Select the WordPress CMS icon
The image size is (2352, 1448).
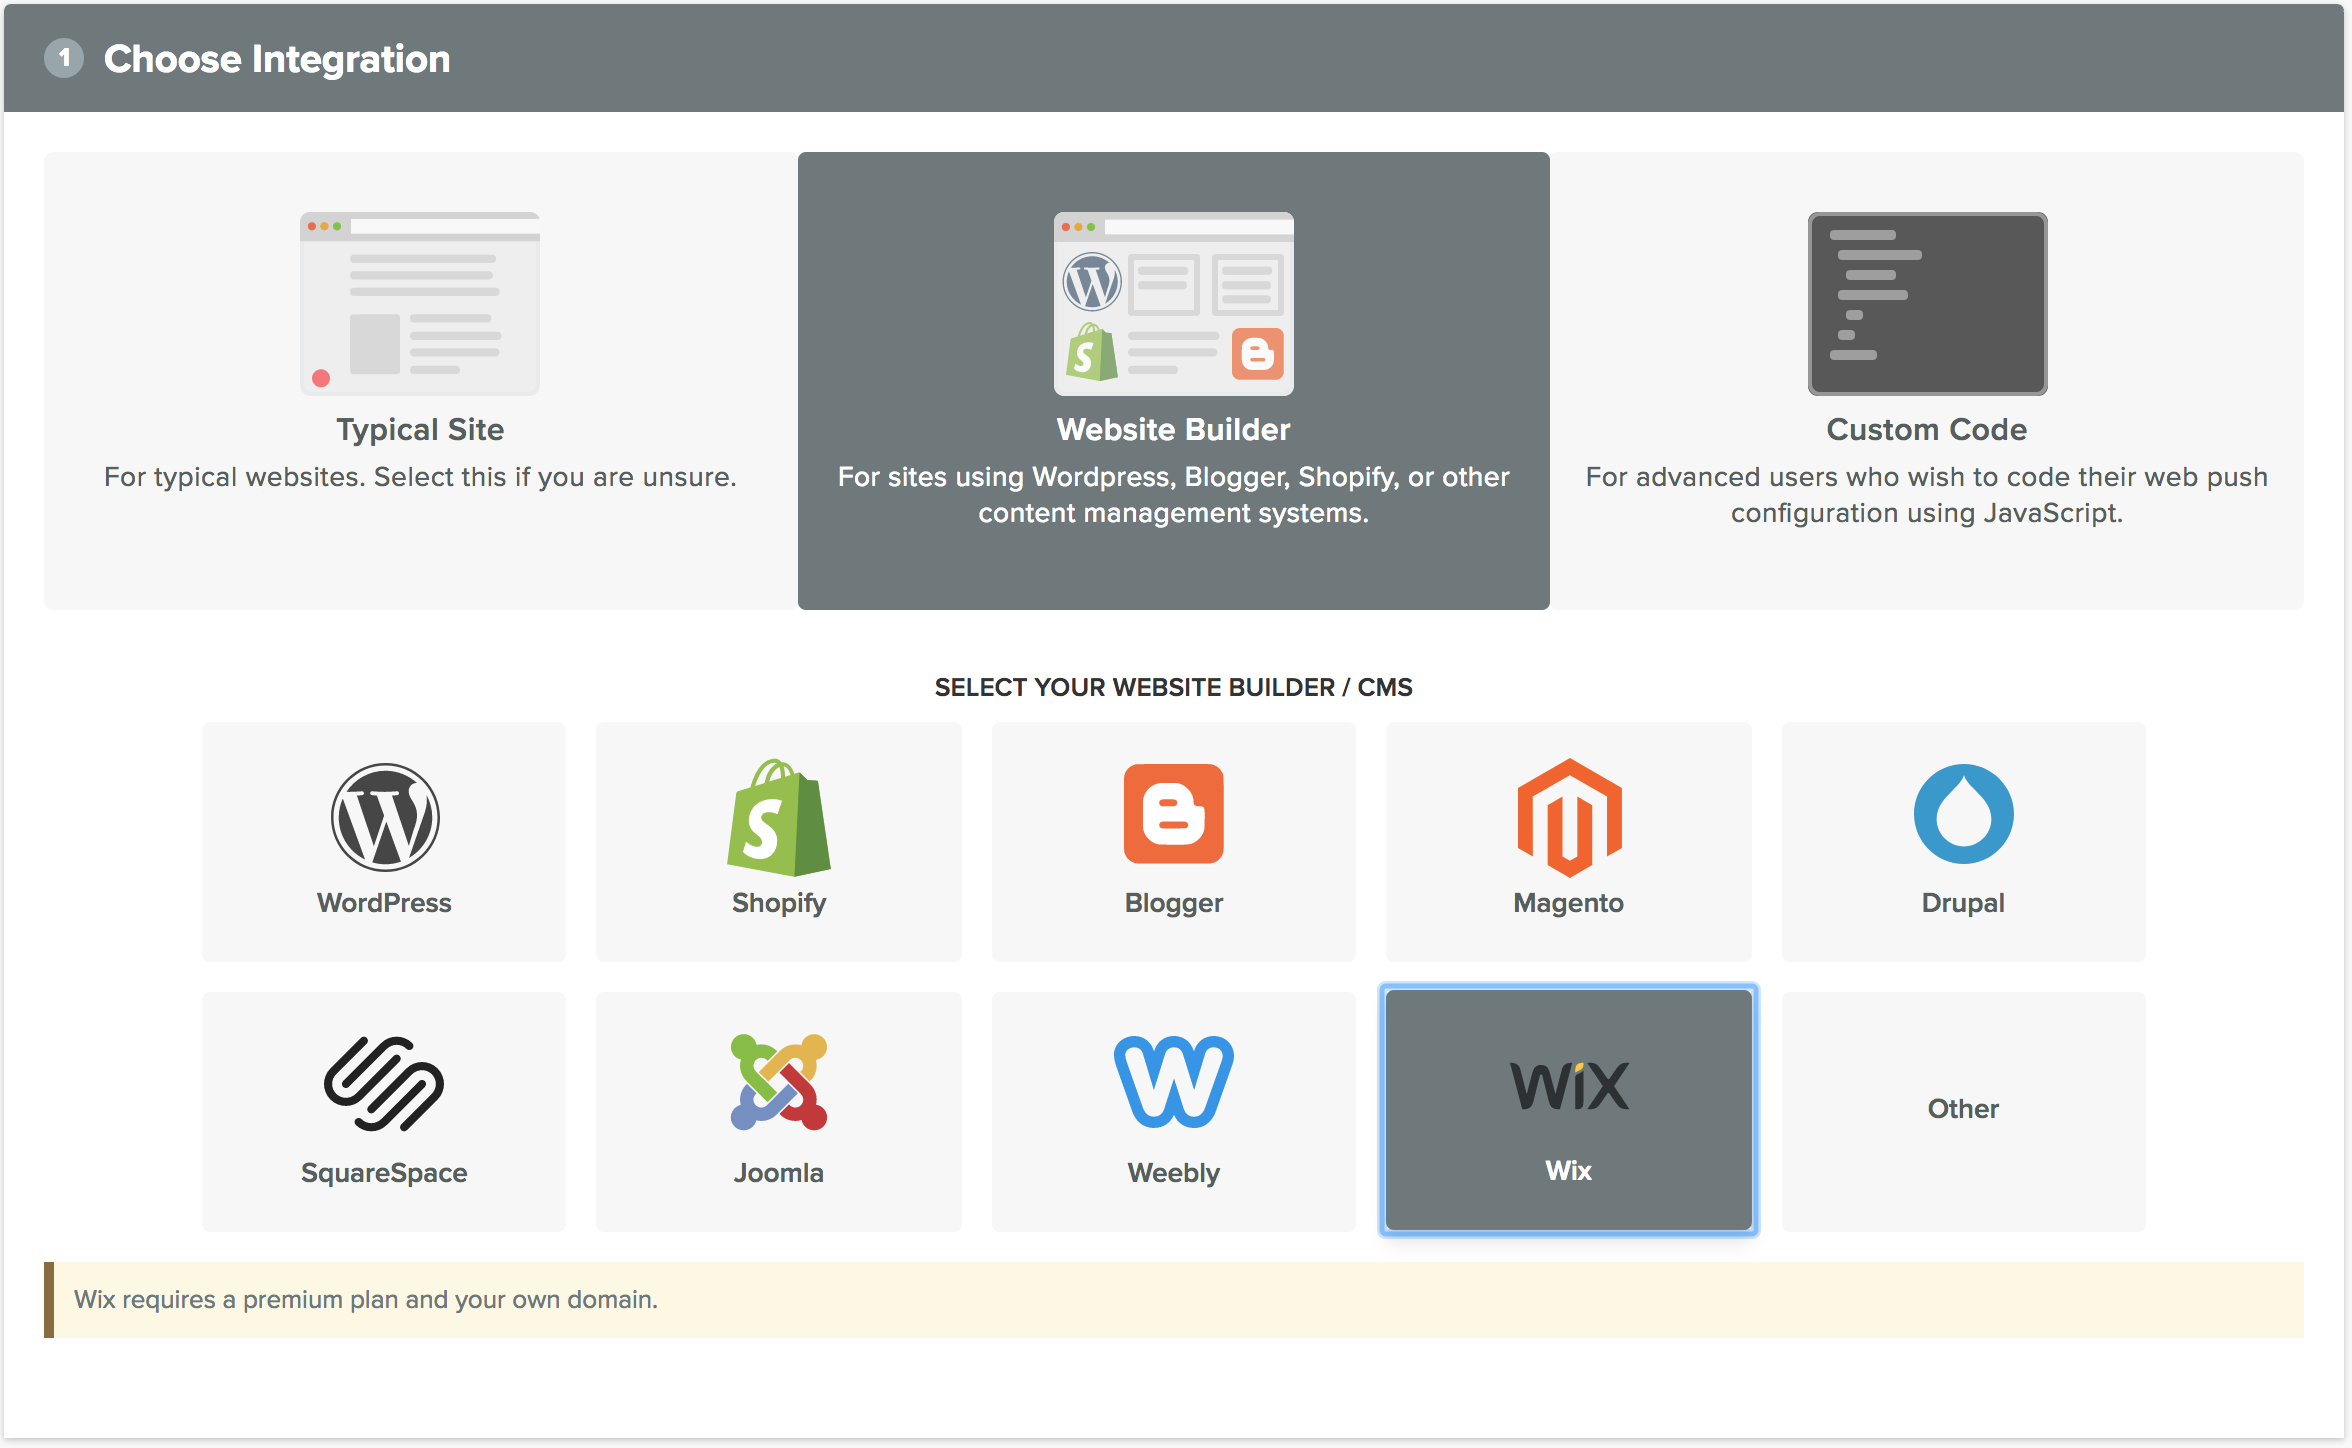pos(384,816)
